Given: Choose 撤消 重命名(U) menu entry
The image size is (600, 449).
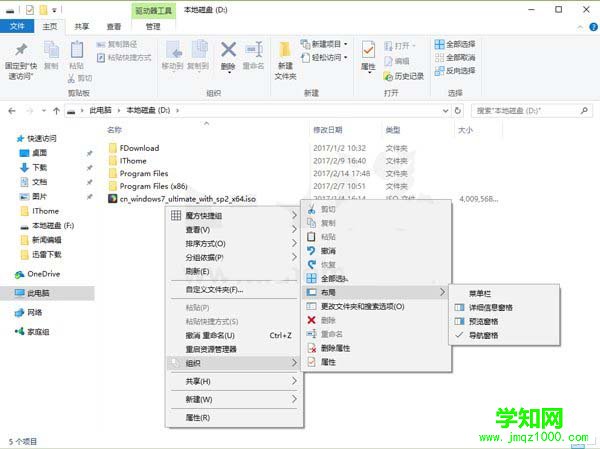Looking at the screenshot, I should click(x=233, y=335).
